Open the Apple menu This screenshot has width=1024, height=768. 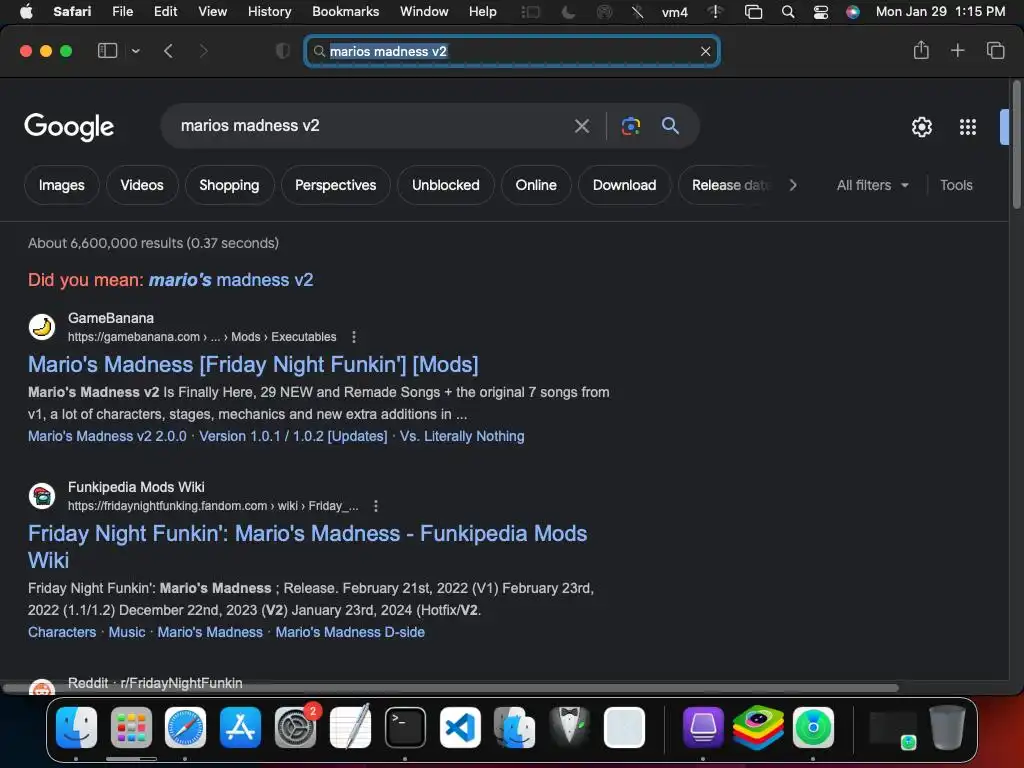click(x=26, y=12)
